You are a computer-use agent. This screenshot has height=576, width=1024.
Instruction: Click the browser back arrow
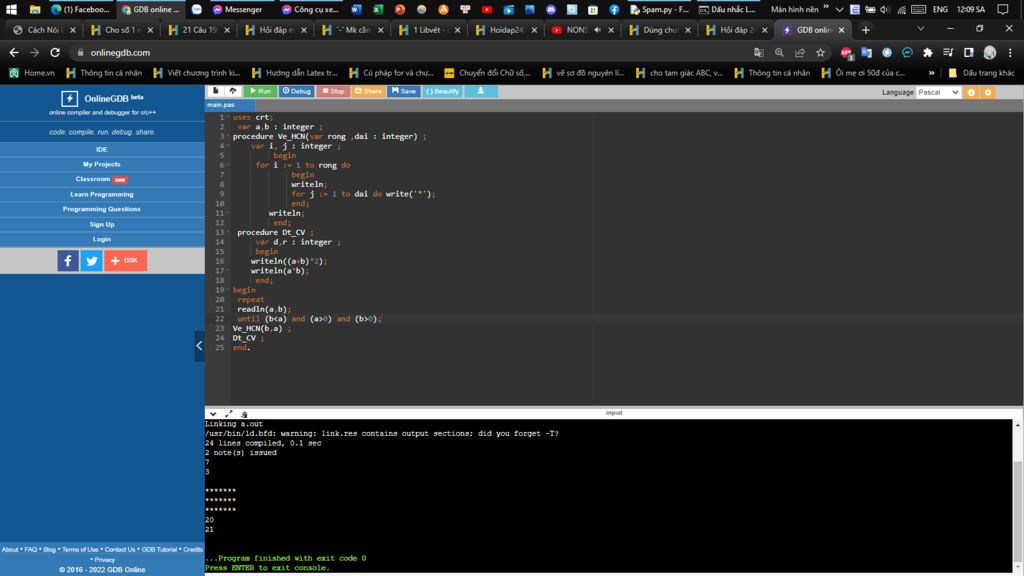coord(14,52)
